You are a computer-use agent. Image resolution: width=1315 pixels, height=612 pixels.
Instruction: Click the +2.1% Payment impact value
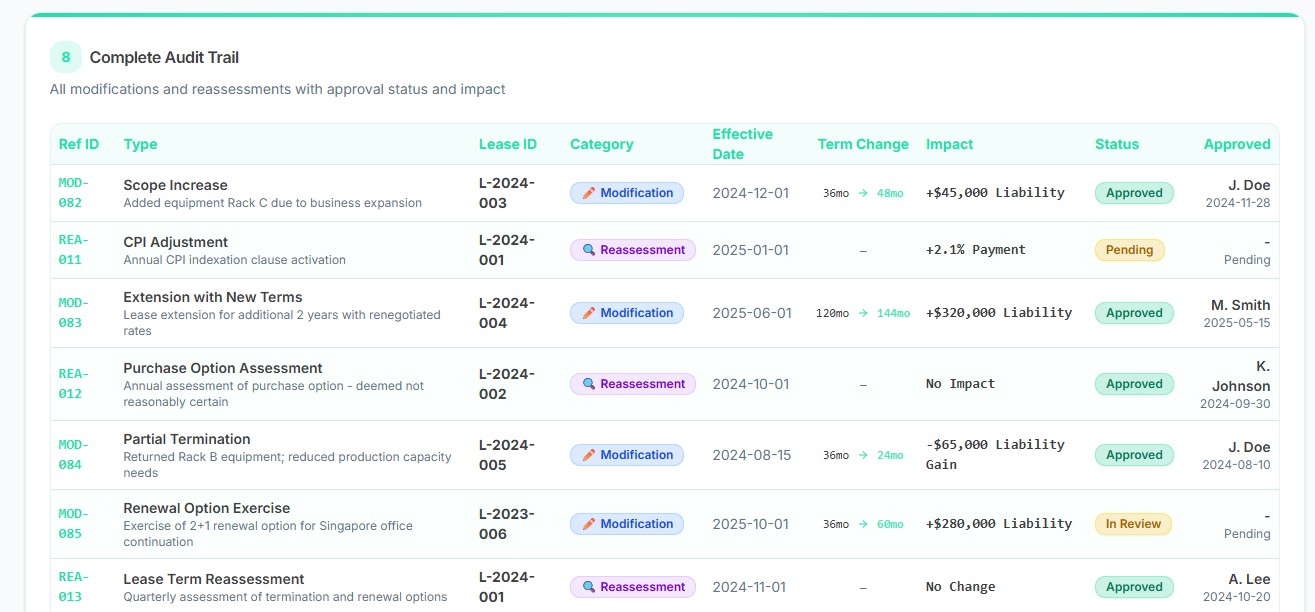click(976, 249)
